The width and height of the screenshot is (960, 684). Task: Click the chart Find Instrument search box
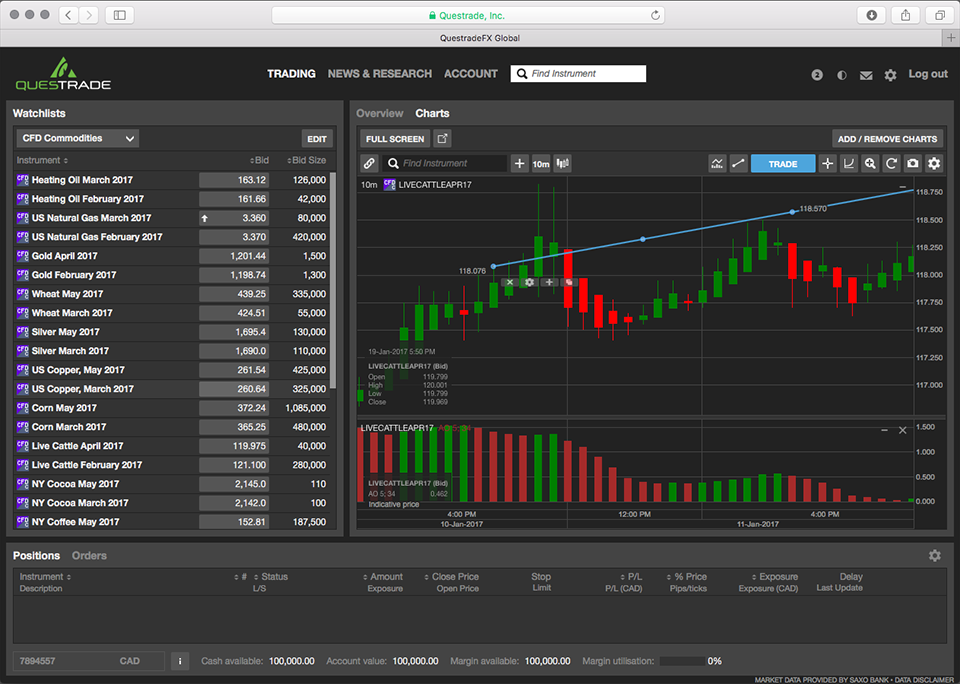[x=445, y=163]
